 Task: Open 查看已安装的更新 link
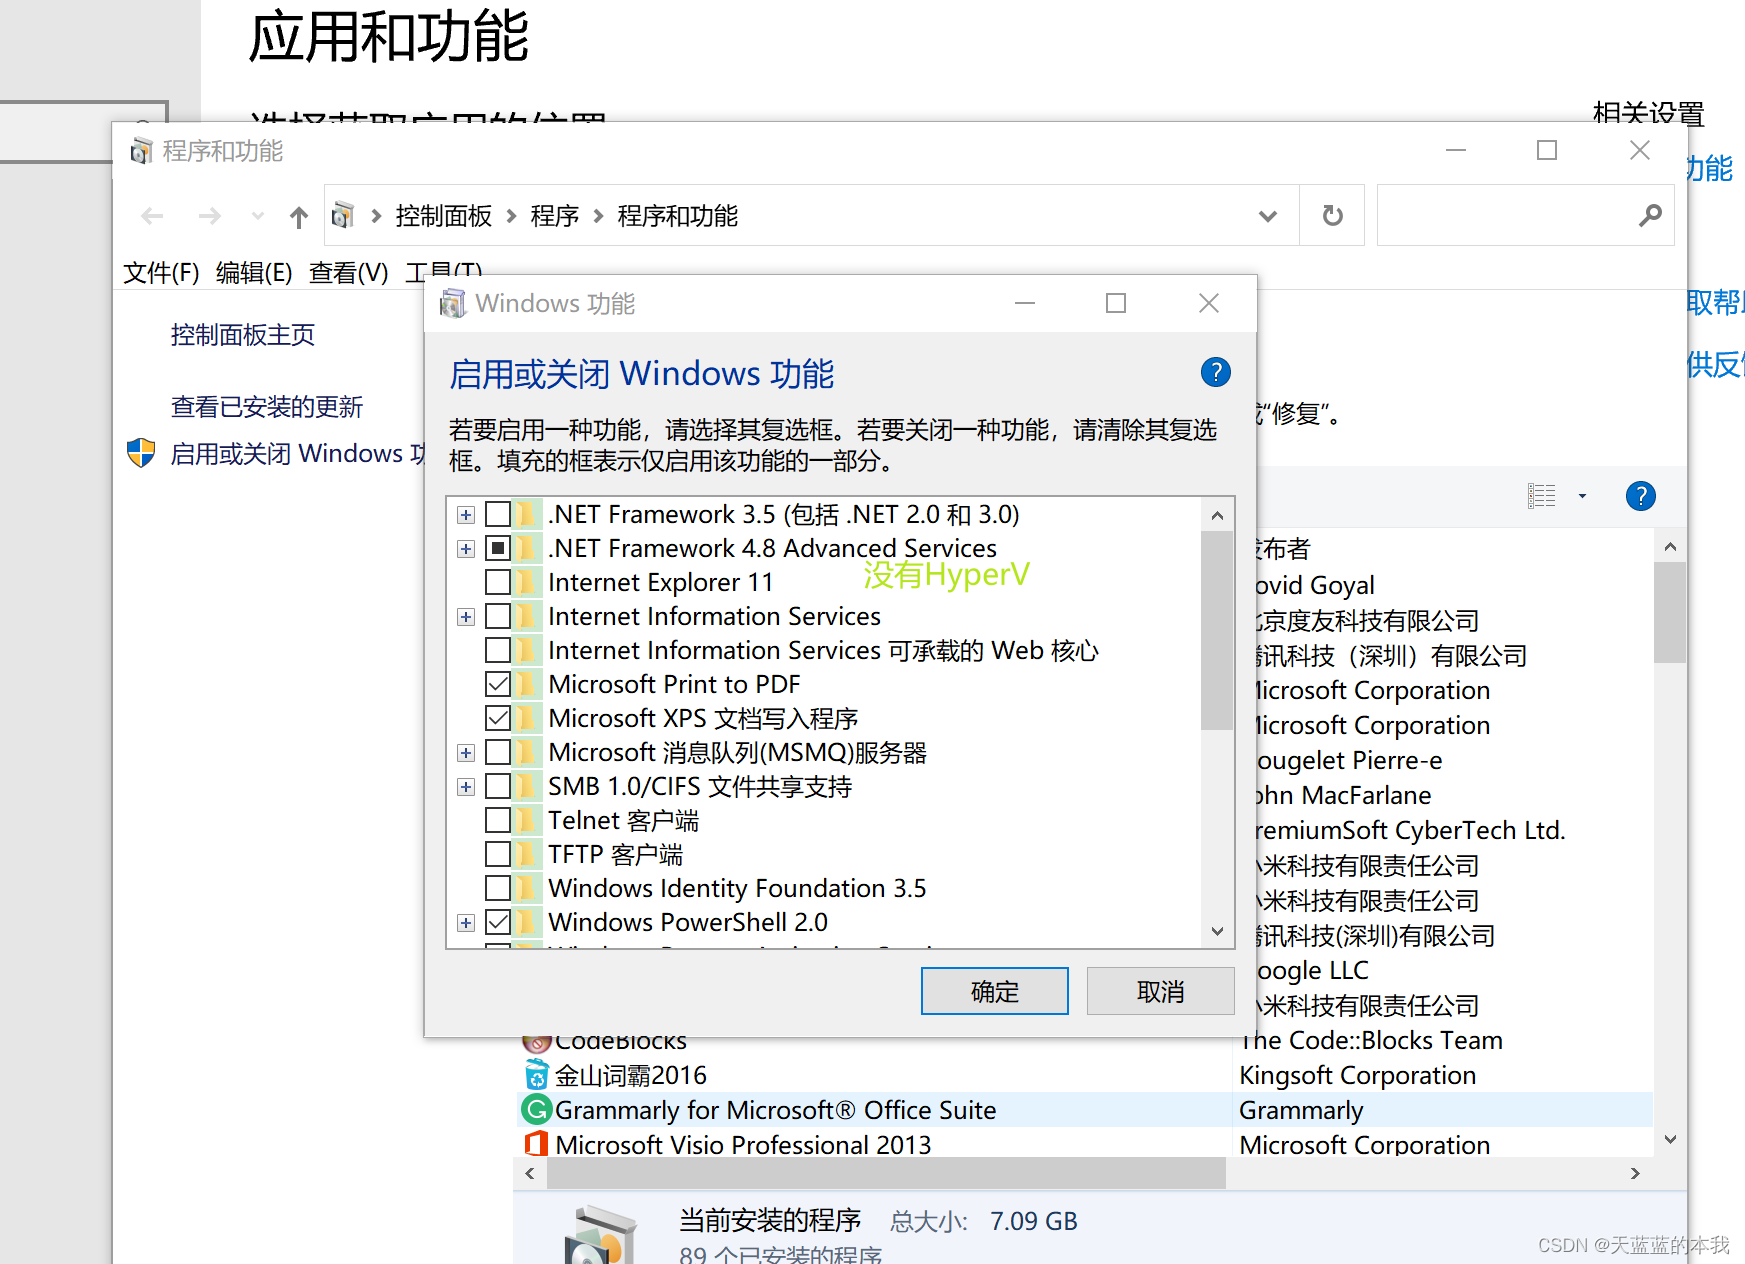(x=267, y=407)
